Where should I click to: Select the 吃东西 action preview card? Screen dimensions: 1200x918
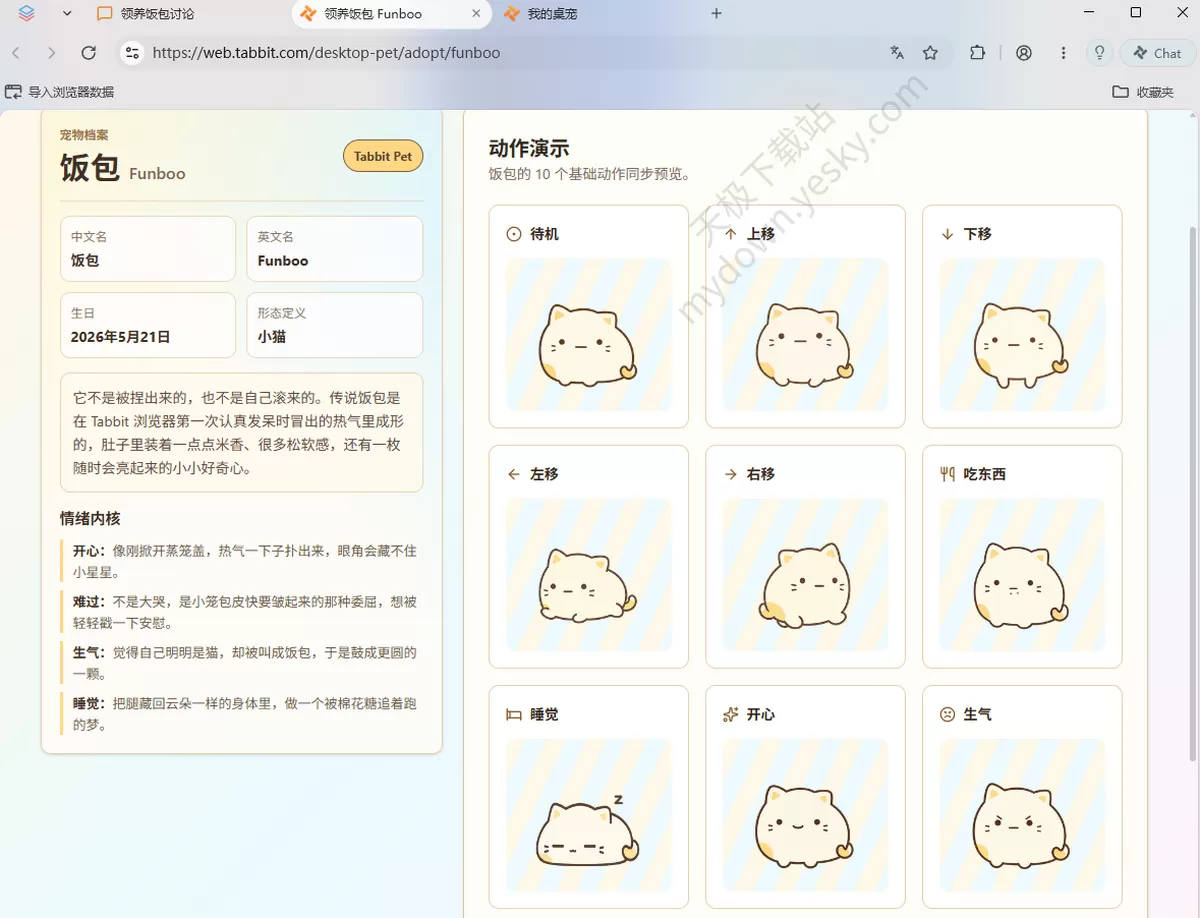(x=1022, y=556)
